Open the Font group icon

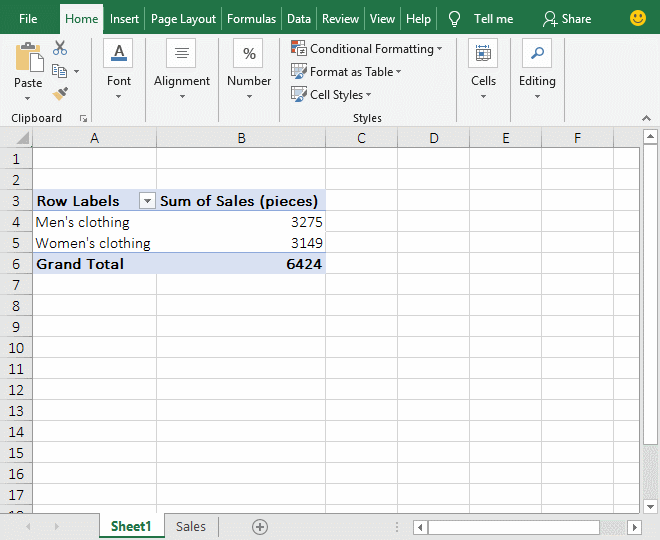(x=118, y=54)
